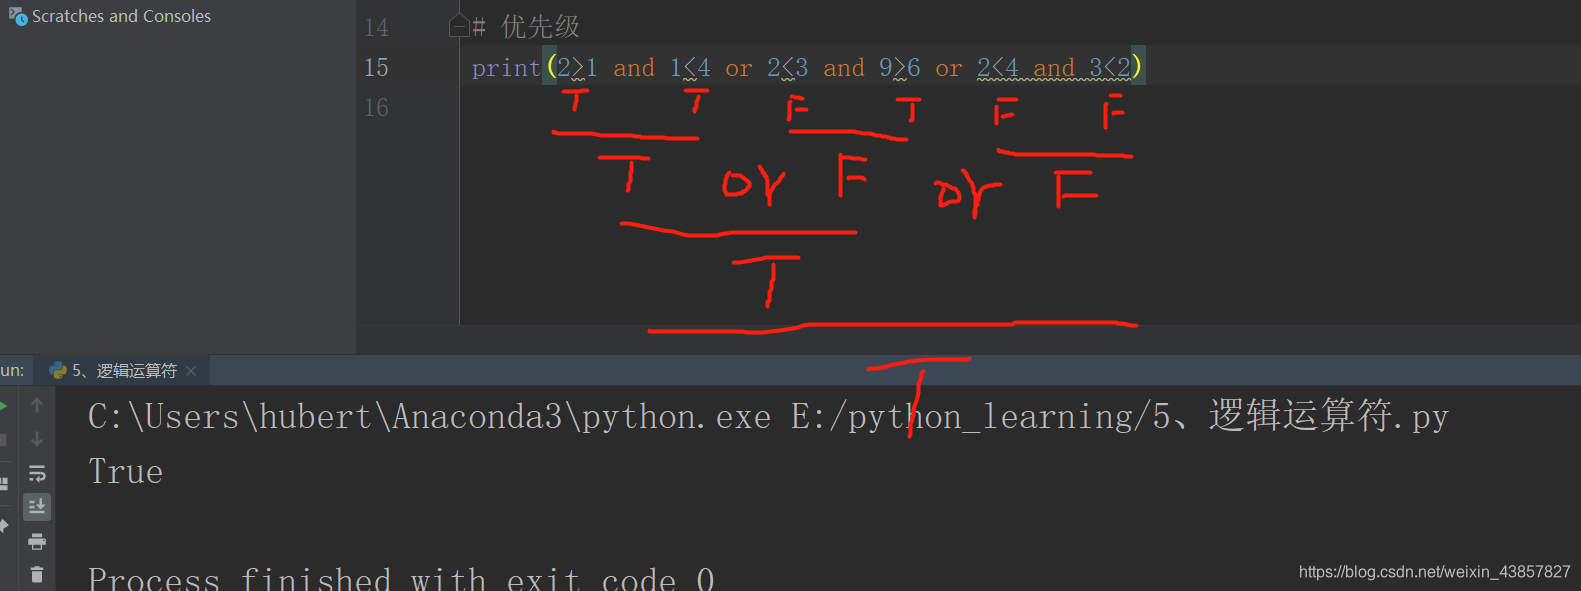1581x591 pixels.
Task: Click 'C:\Users\hubert\Anaconda3\python.exe' in console
Action: [x=429, y=416]
